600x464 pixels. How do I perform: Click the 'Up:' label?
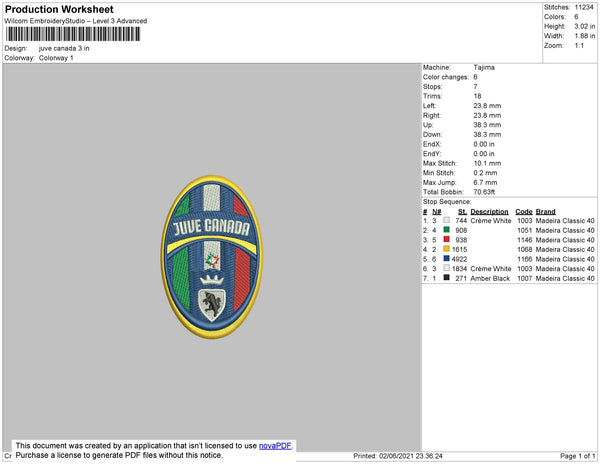click(428, 125)
